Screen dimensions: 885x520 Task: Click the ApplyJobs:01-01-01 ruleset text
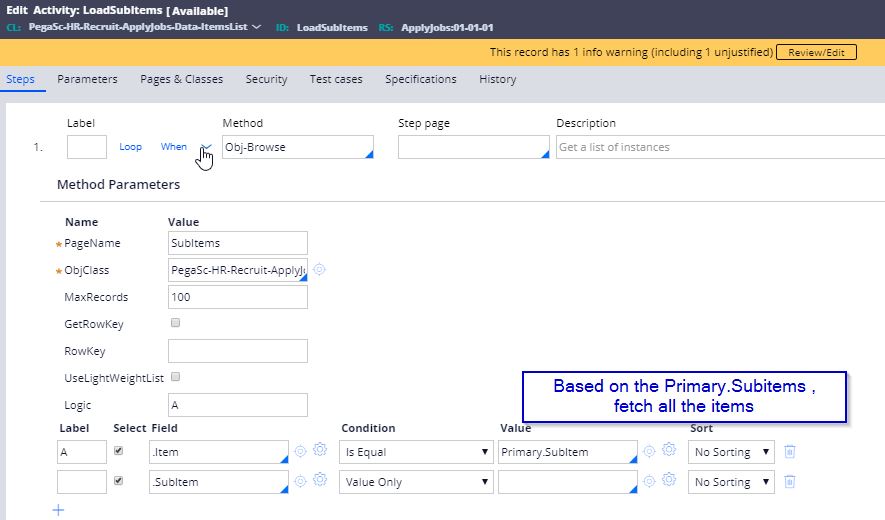coord(447,27)
